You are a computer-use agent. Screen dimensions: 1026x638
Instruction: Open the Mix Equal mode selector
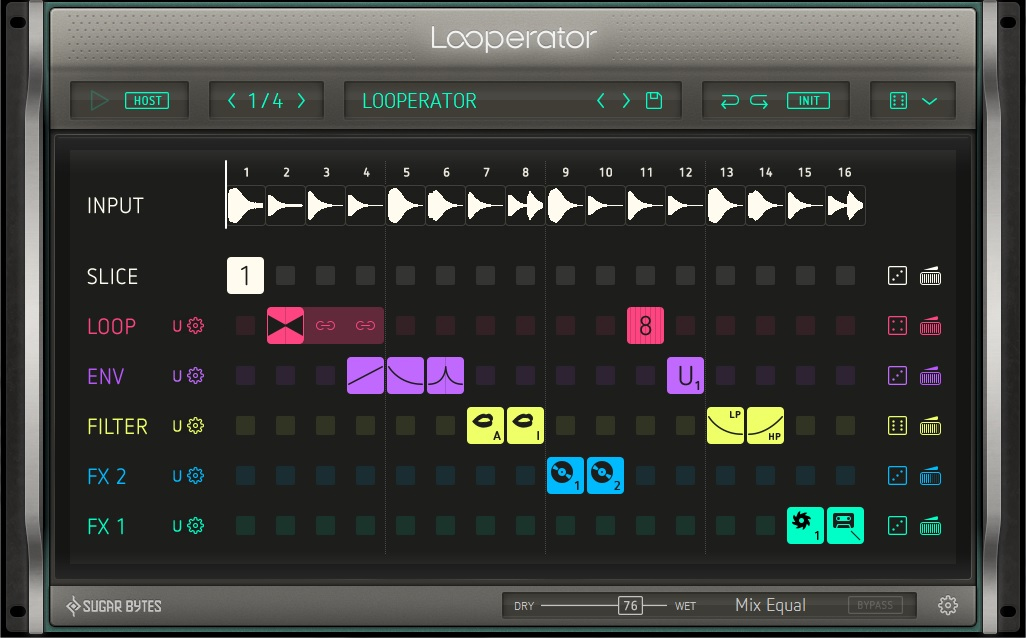tap(770, 604)
